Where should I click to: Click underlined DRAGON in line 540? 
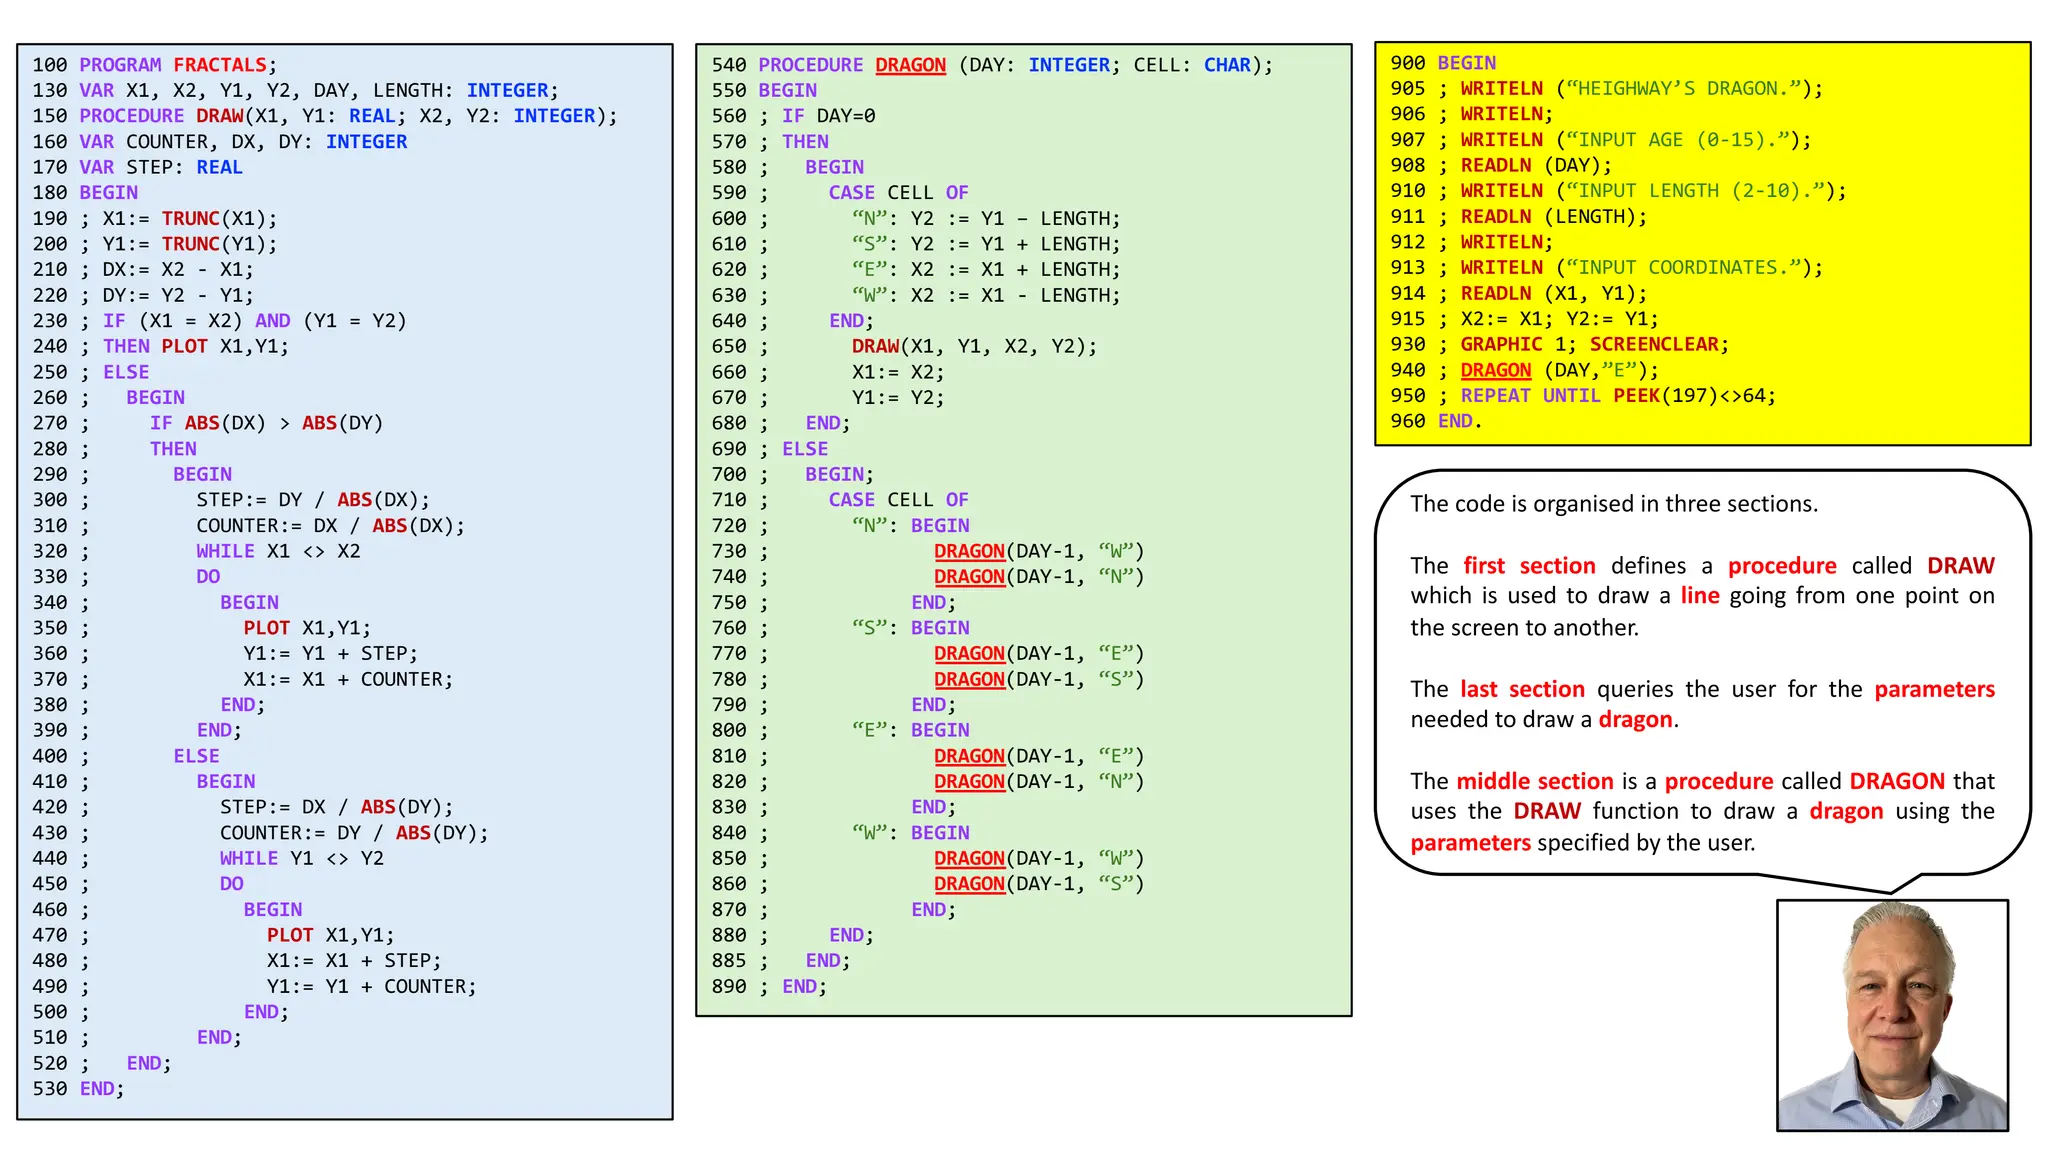tap(910, 65)
